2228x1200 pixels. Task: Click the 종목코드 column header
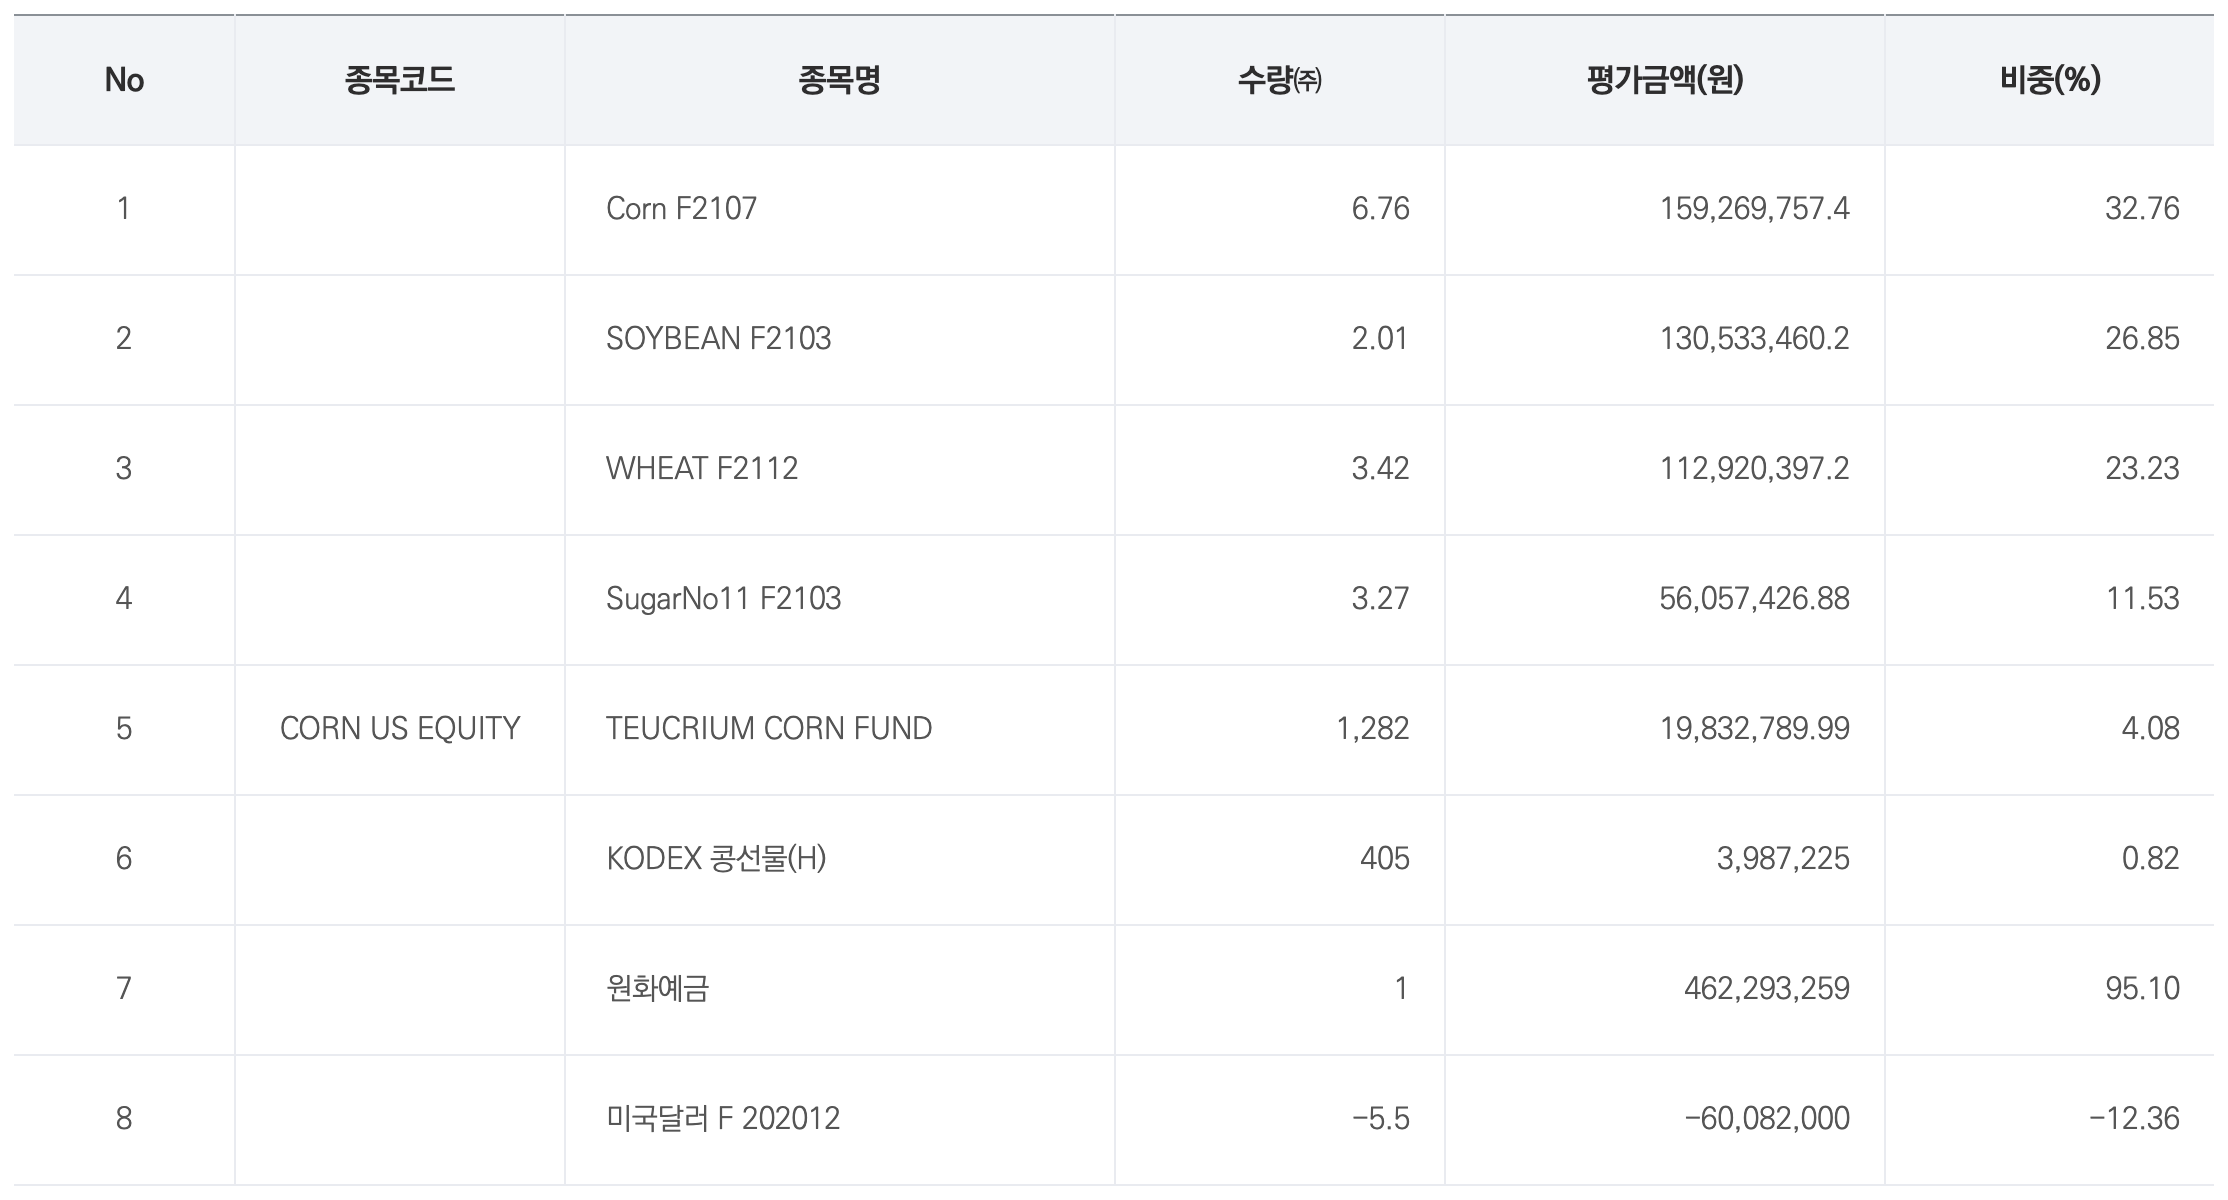pyautogui.click(x=399, y=80)
